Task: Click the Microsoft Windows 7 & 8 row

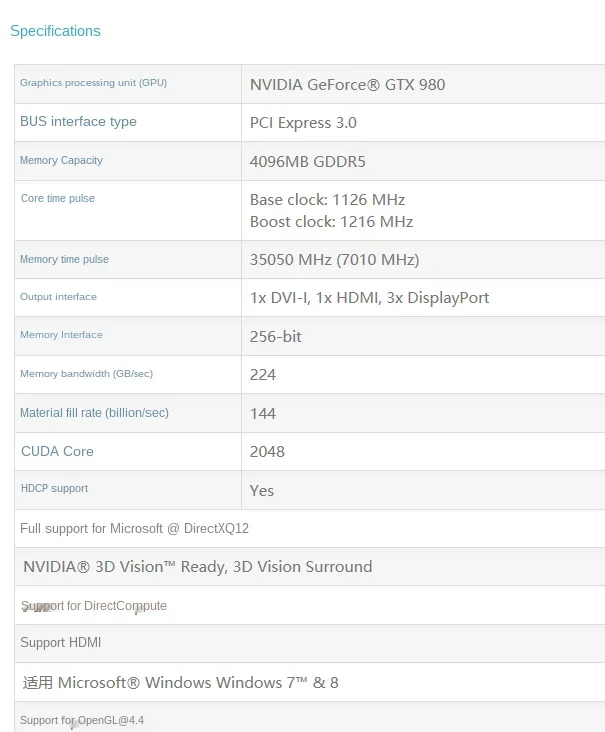Action: point(310,683)
